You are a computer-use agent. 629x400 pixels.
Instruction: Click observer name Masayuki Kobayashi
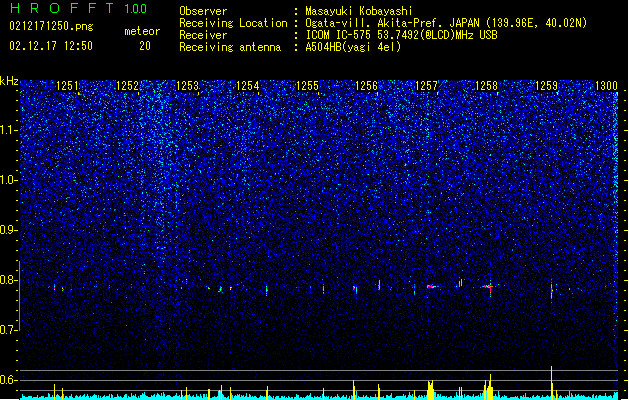pyautogui.click(x=358, y=11)
